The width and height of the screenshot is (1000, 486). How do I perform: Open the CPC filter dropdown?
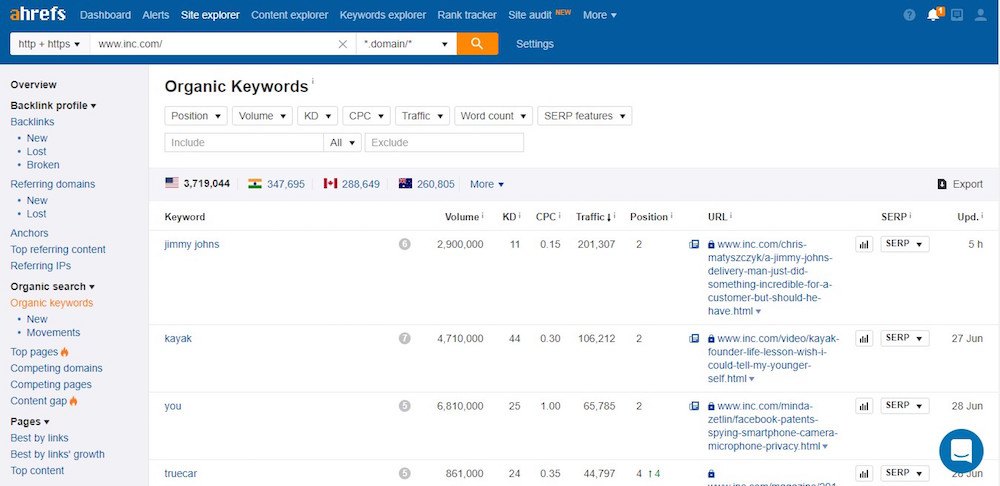tap(366, 116)
